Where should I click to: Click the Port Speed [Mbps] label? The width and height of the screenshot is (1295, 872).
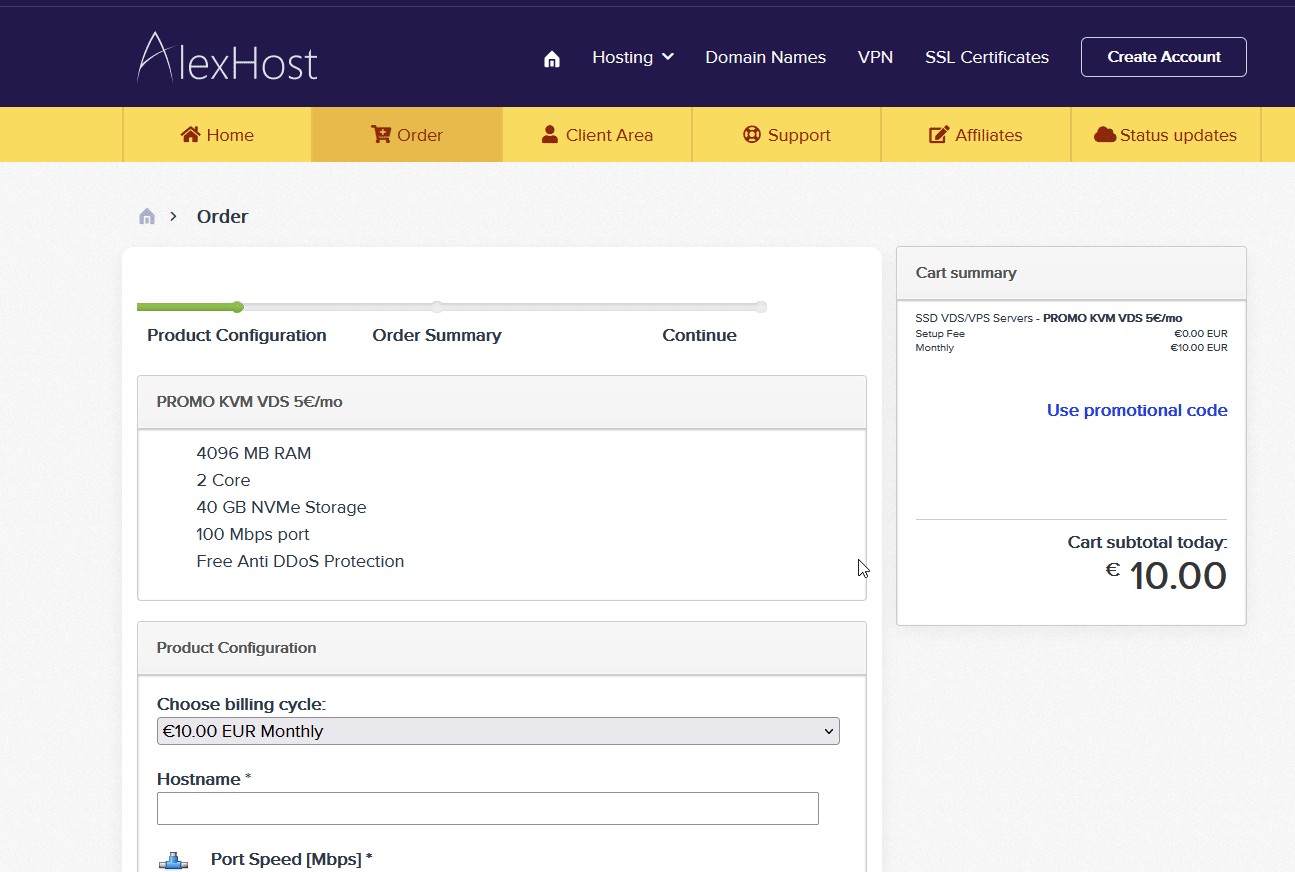(x=291, y=859)
